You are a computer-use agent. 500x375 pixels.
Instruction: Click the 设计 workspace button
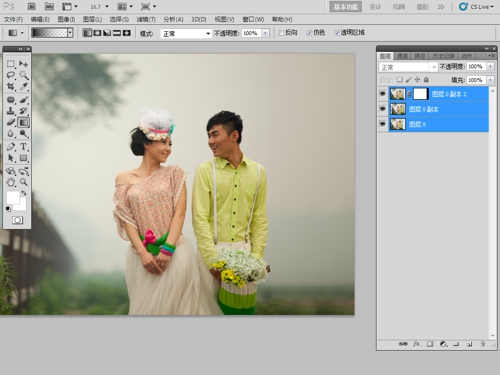pos(375,7)
